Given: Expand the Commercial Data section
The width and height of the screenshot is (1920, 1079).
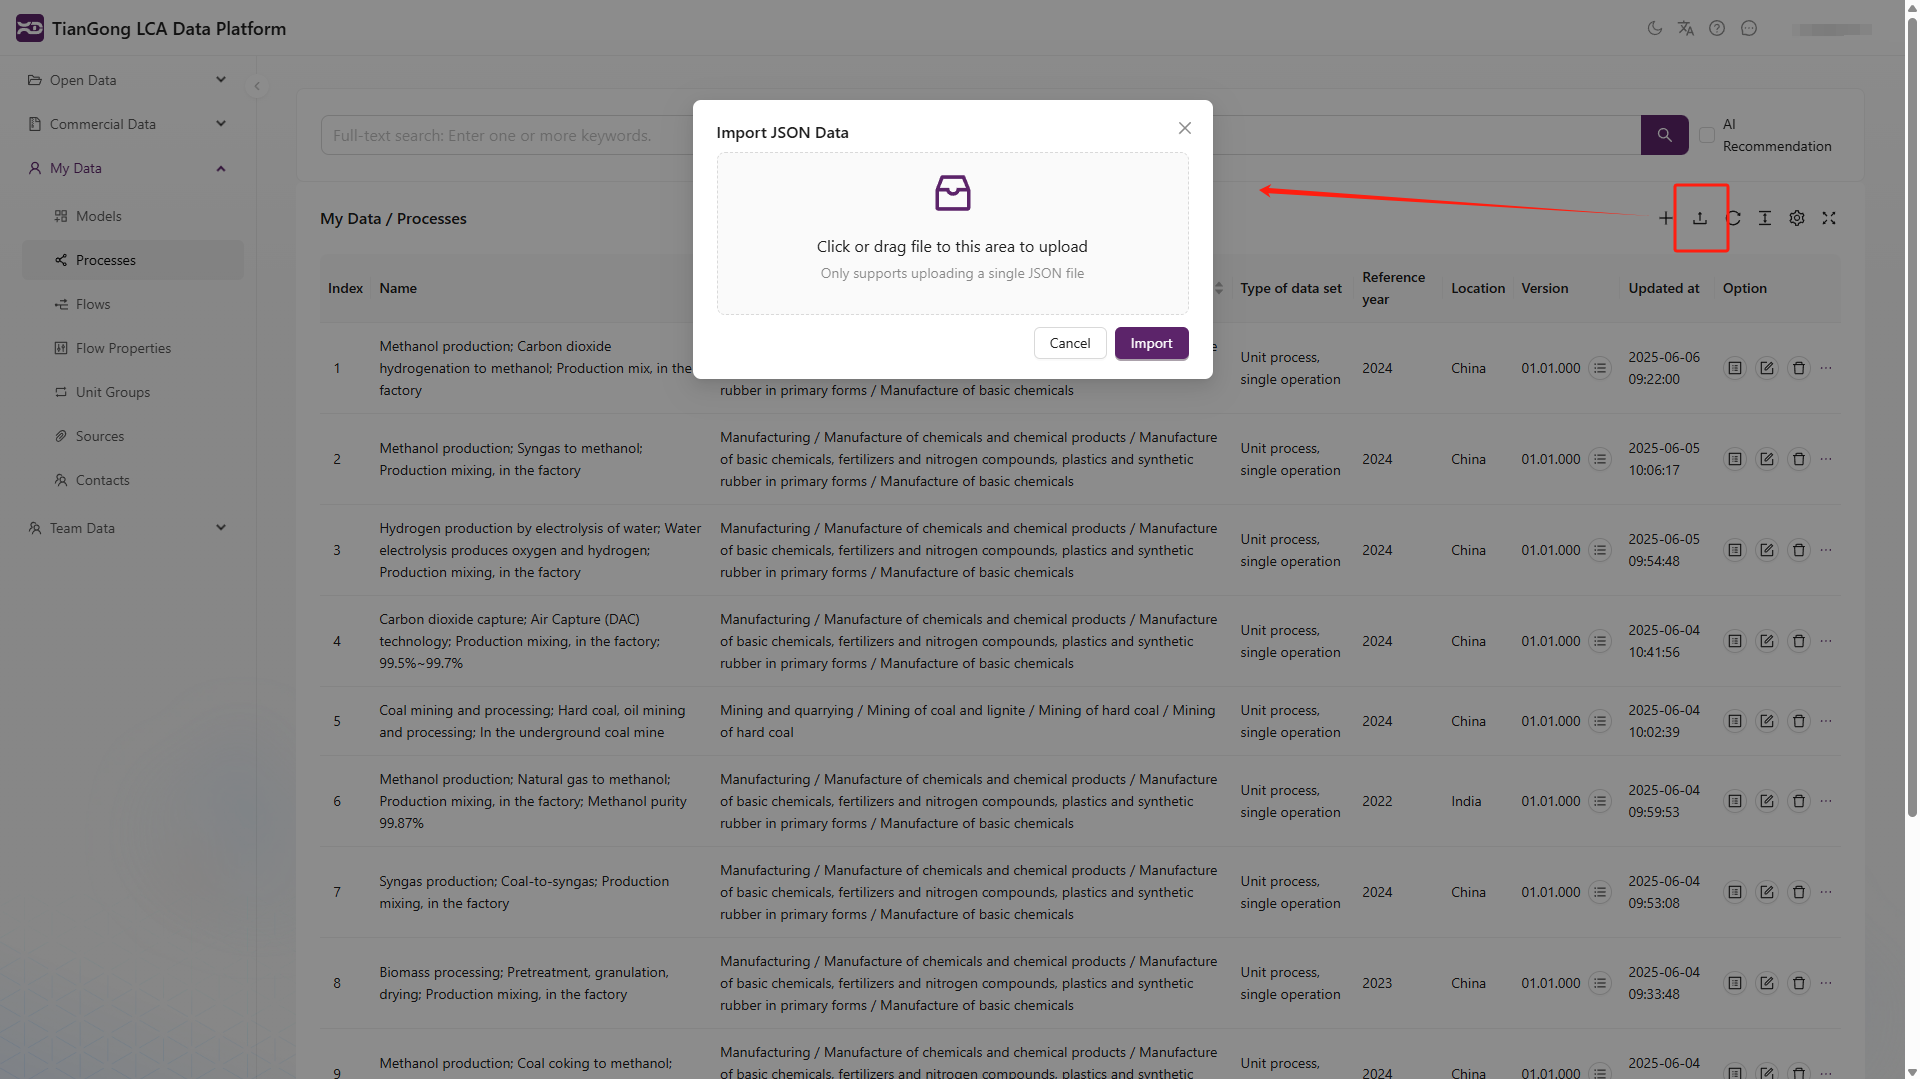Looking at the screenshot, I should click(x=127, y=124).
